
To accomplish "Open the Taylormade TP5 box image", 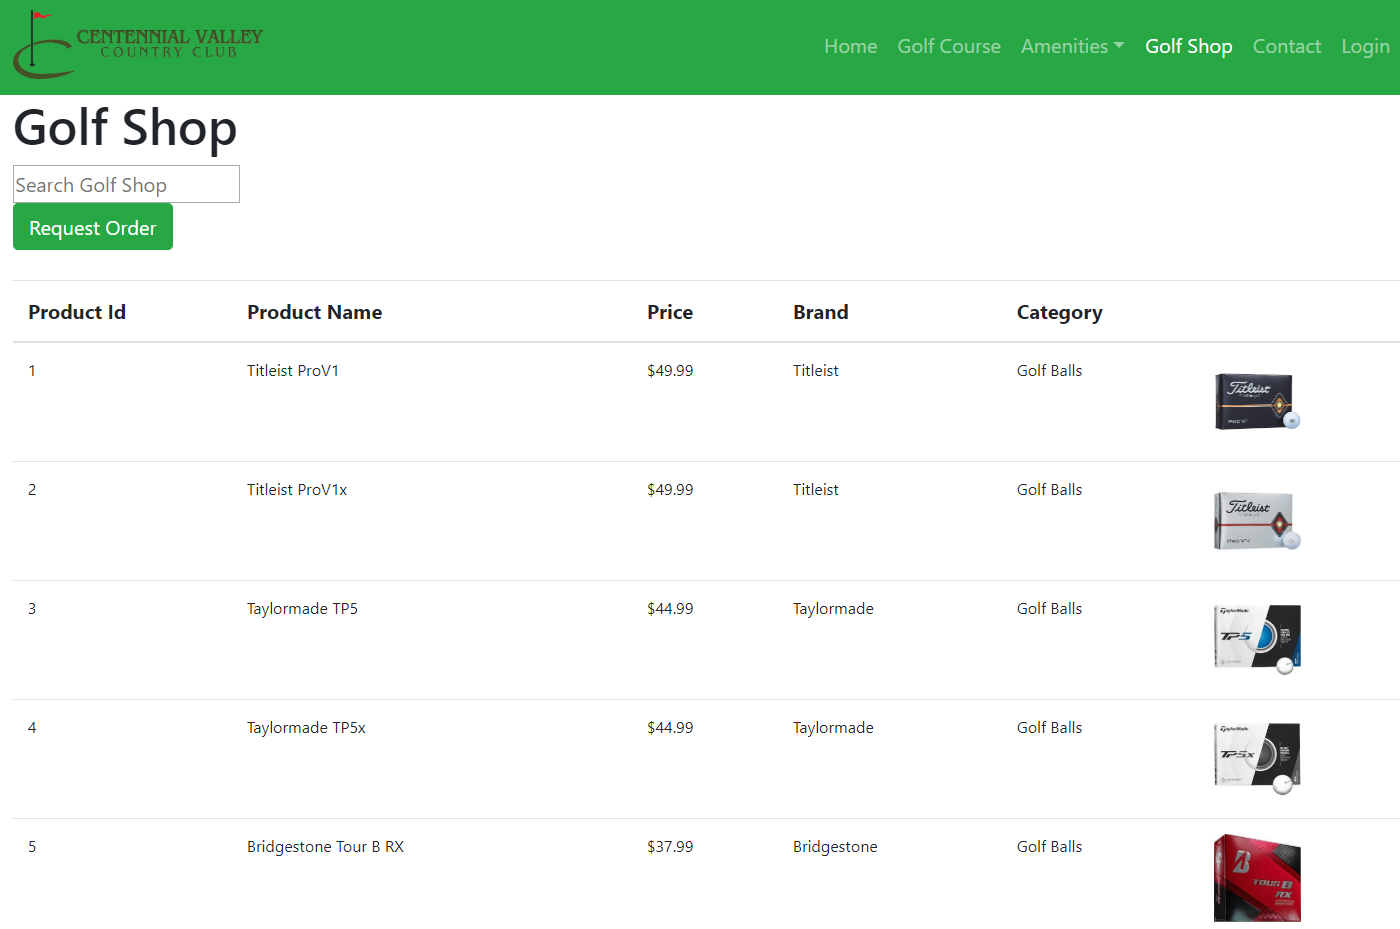I will [1257, 639].
